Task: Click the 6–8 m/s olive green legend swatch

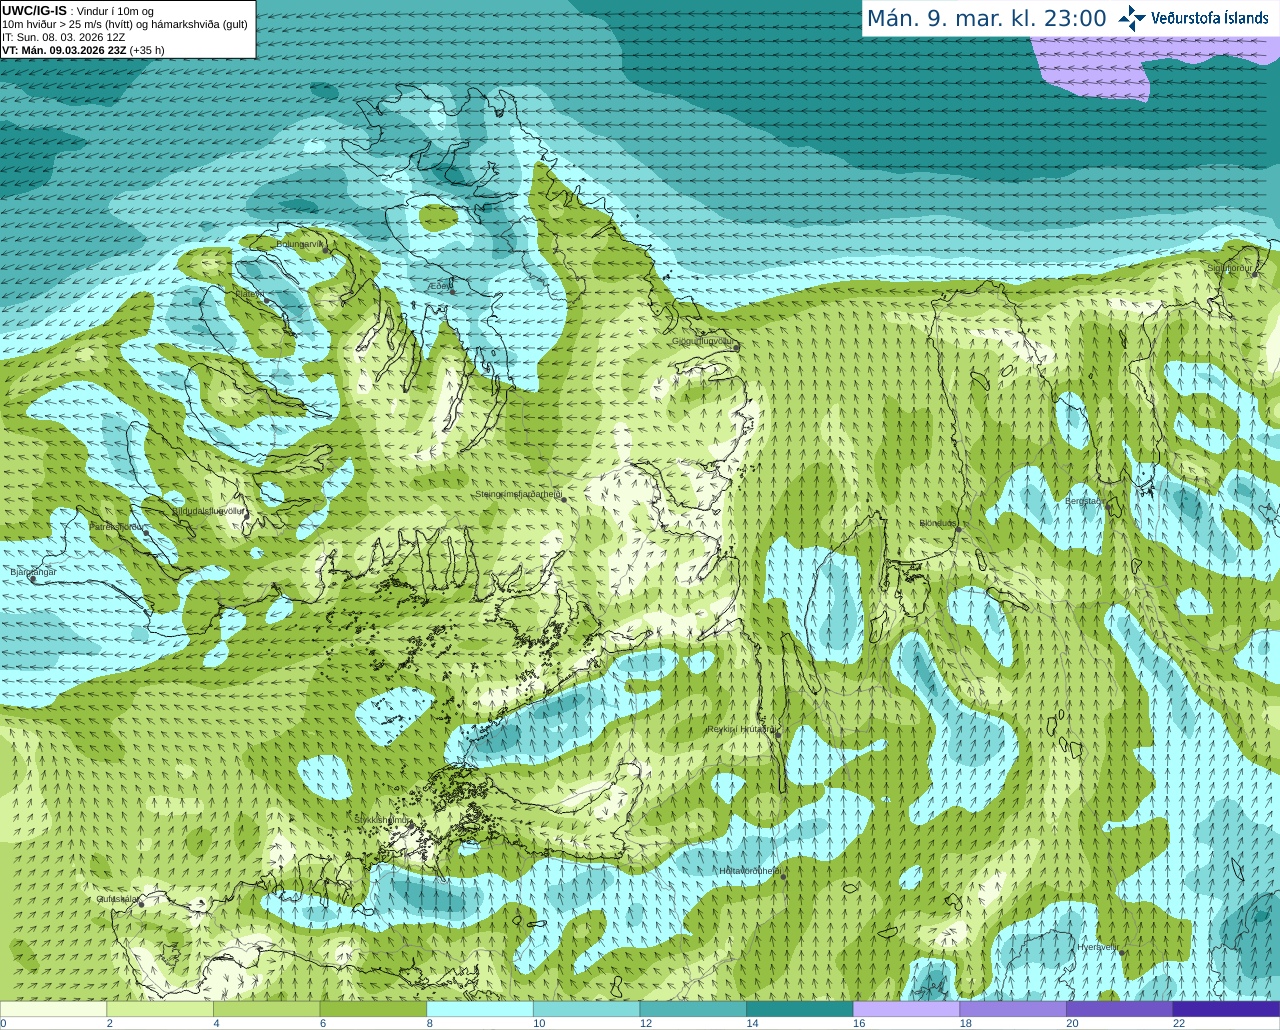Action: coord(373,1009)
